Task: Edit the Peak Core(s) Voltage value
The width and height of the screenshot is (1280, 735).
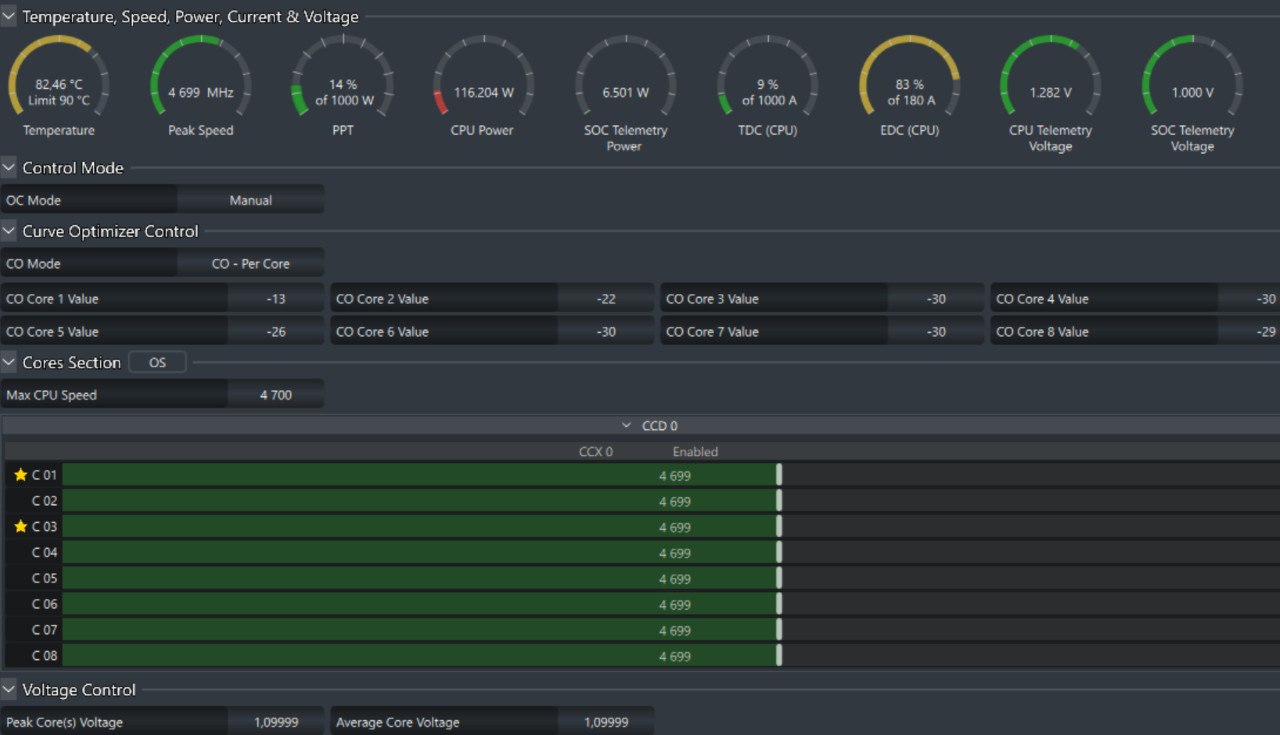Action: tap(276, 722)
